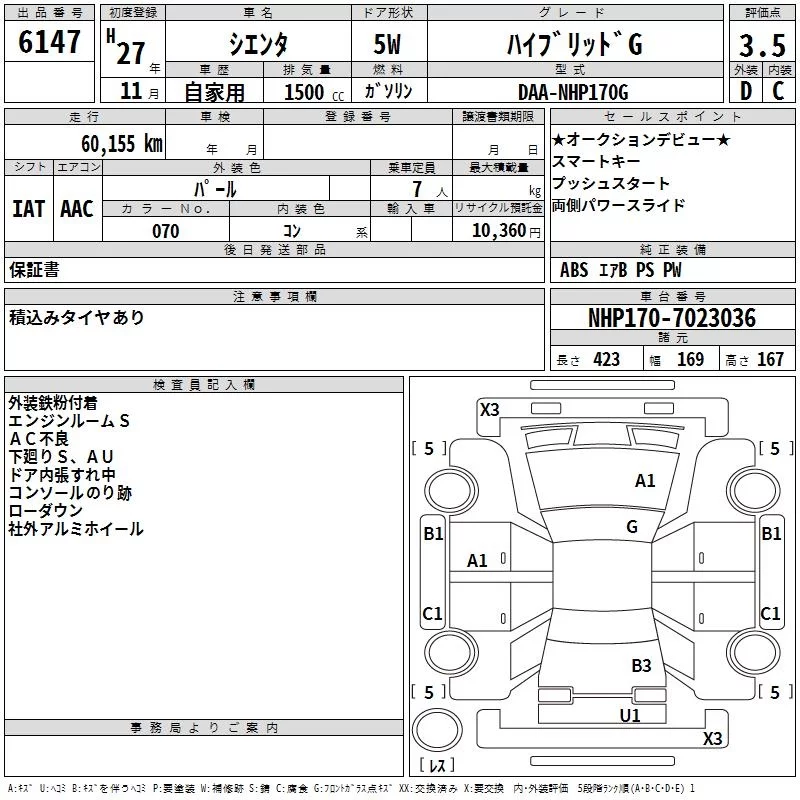Screen dimensions: 800x800
Task: Click the 検査員記入欄 header
Action: tap(204, 385)
